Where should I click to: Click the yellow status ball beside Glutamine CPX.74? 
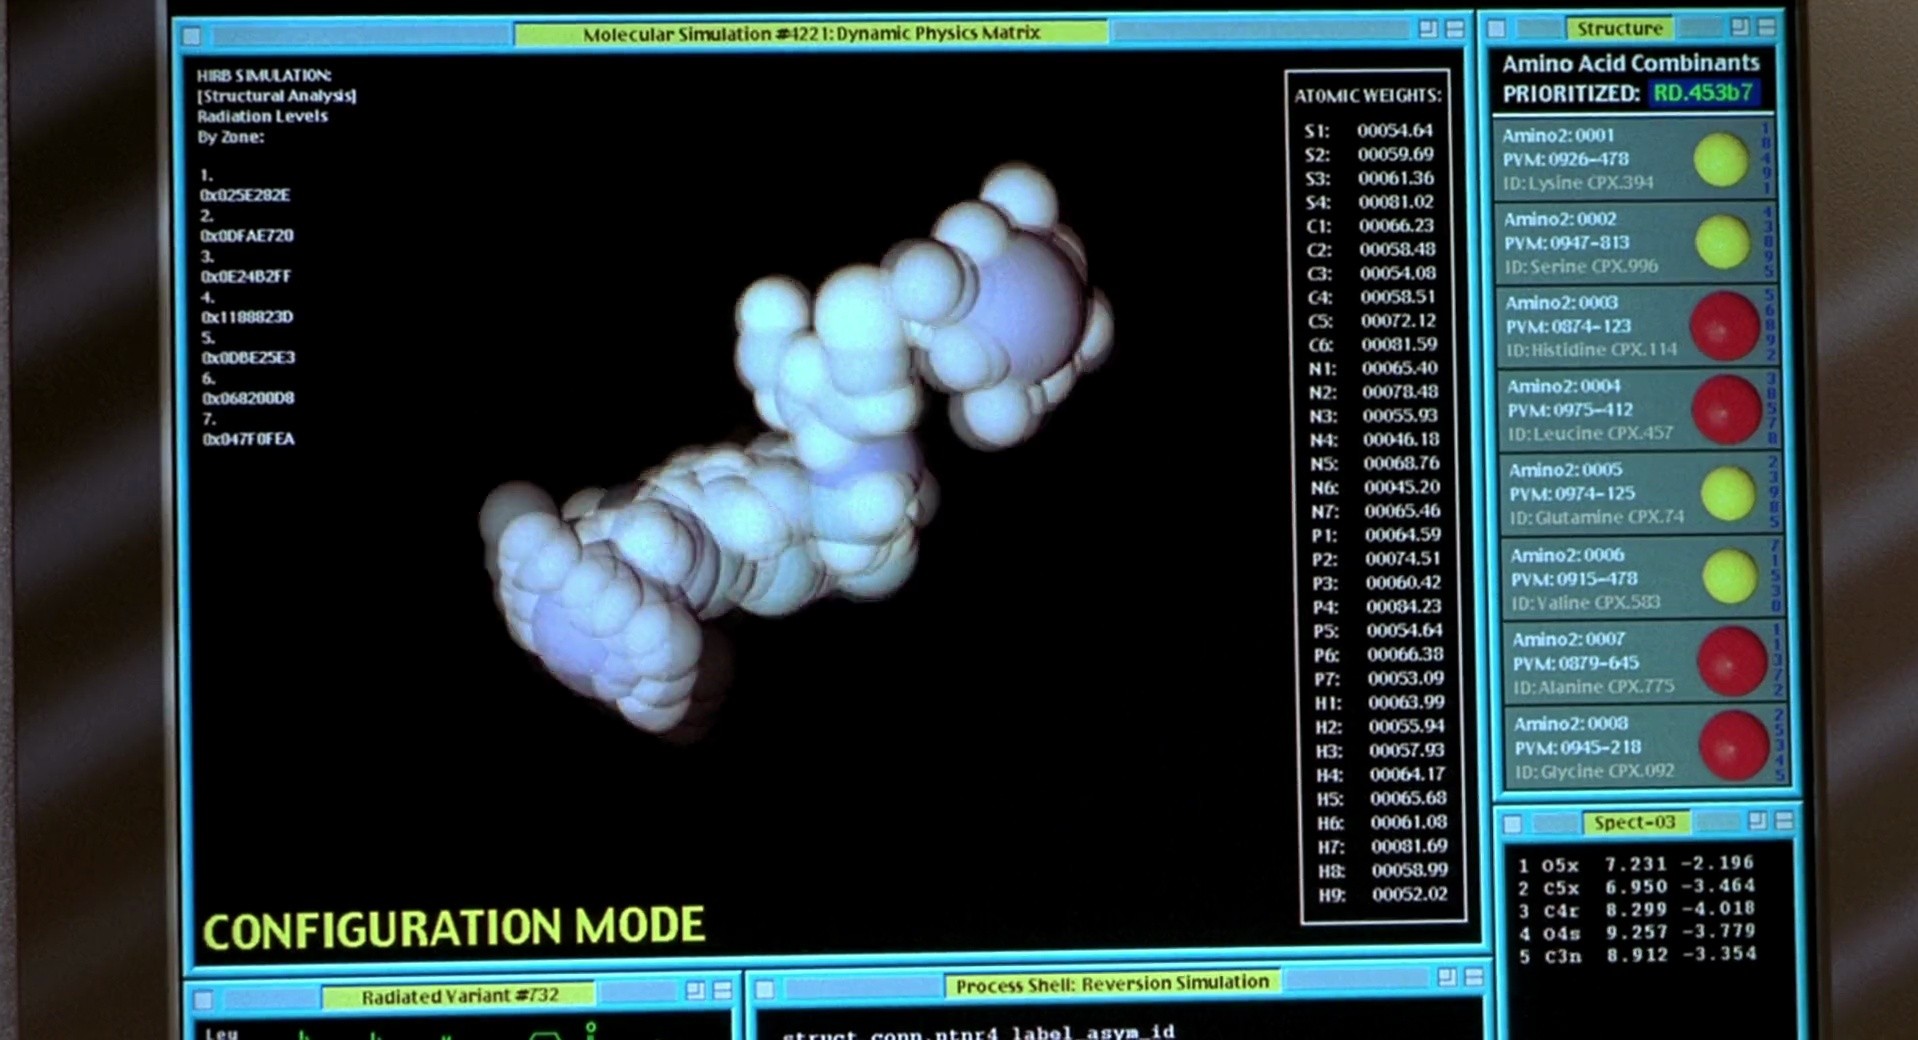pos(1729,494)
